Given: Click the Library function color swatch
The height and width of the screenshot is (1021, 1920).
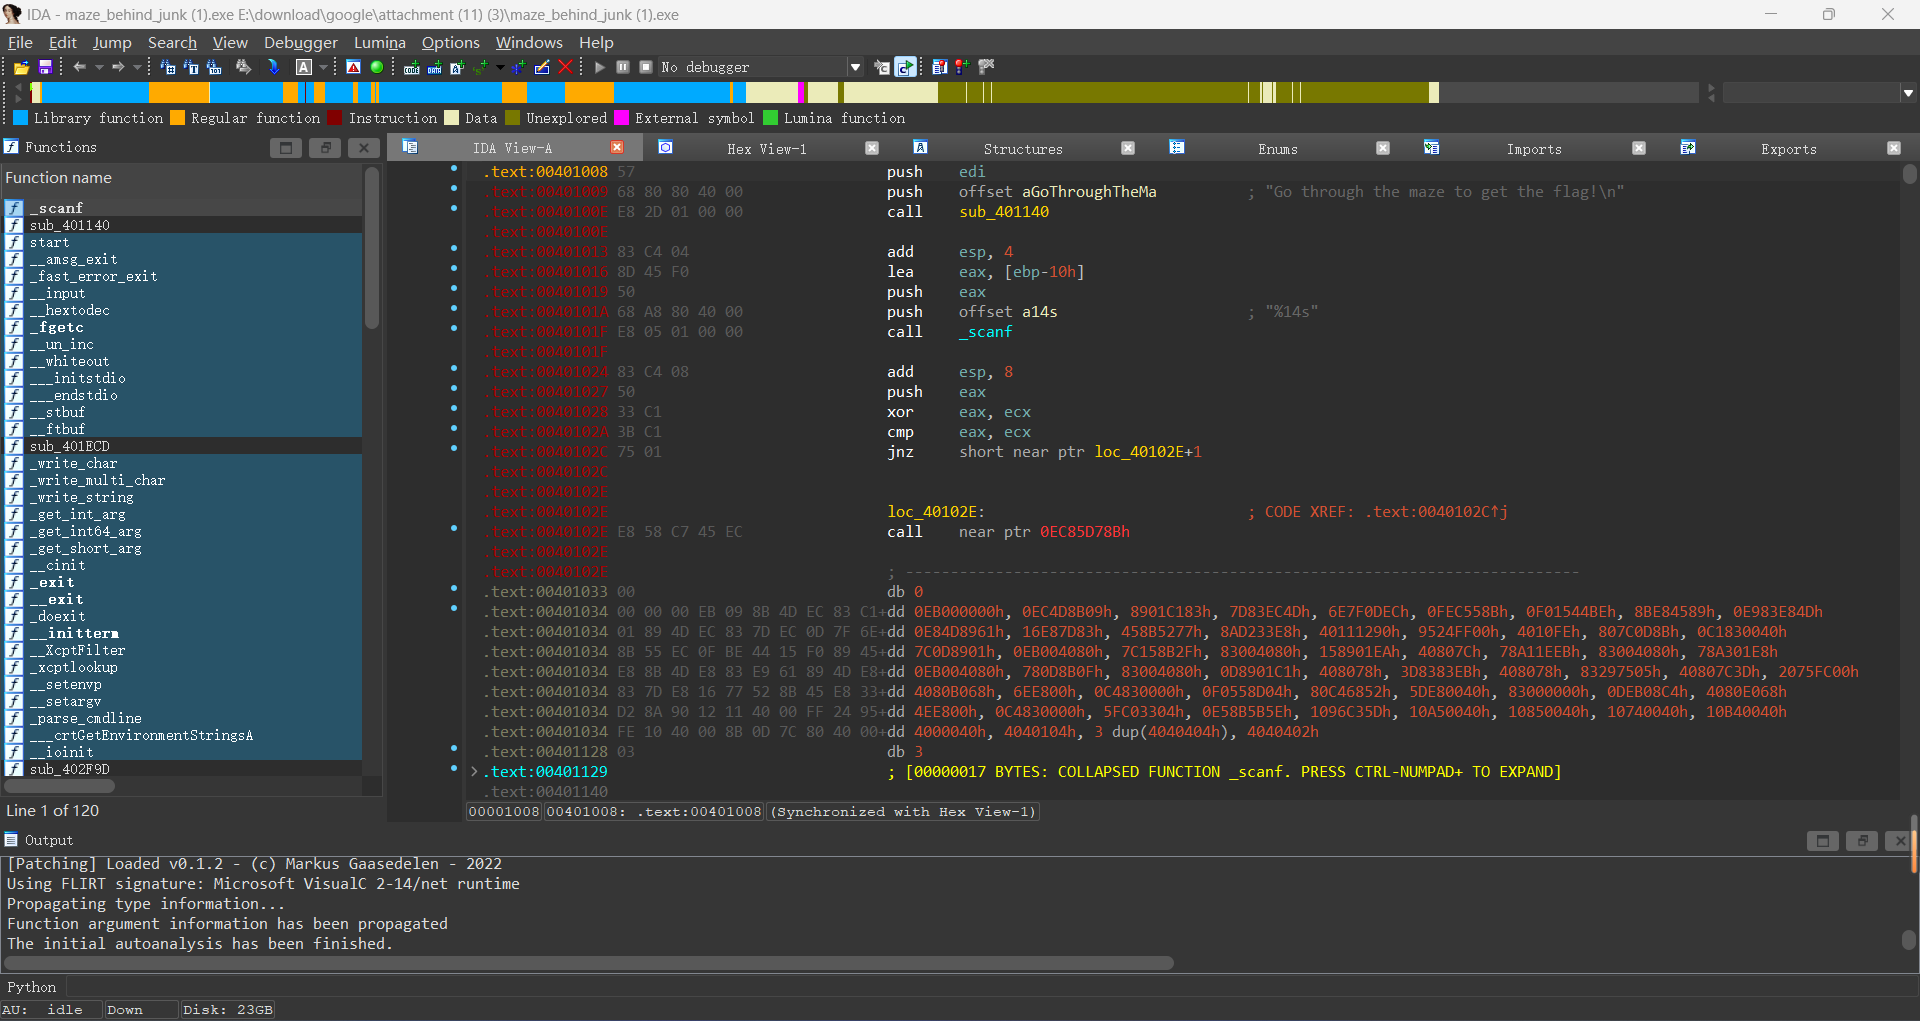Looking at the screenshot, I should pyautogui.click(x=20, y=118).
